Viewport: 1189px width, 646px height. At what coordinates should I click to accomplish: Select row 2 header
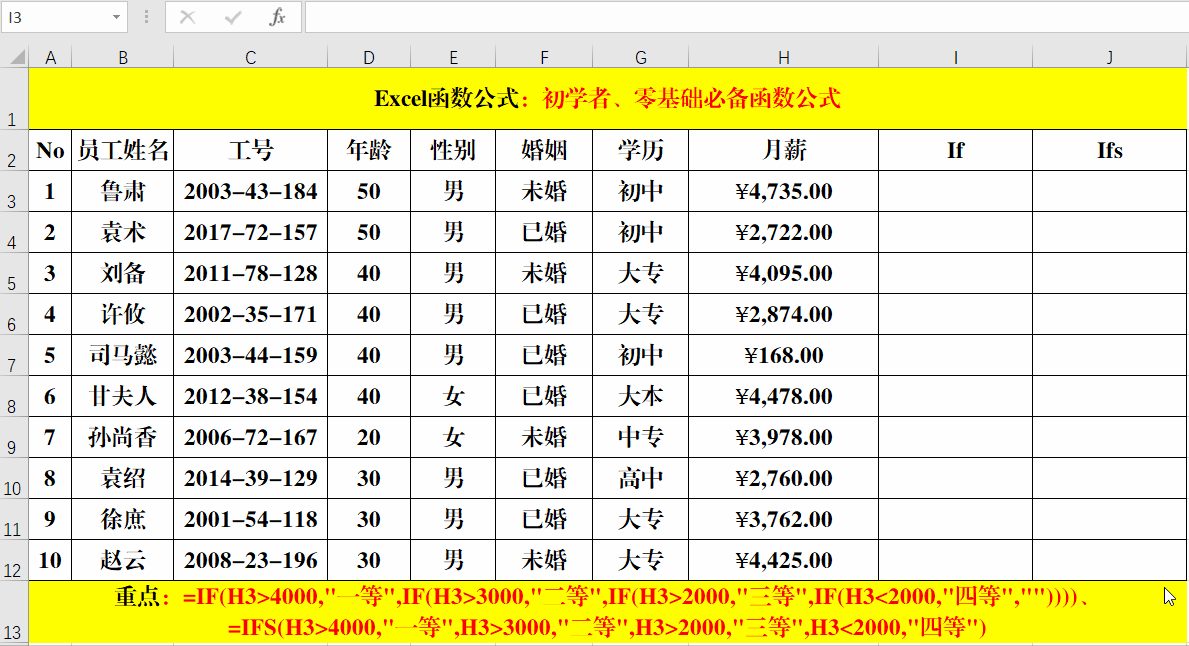pyautogui.click(x=14, y=150)
